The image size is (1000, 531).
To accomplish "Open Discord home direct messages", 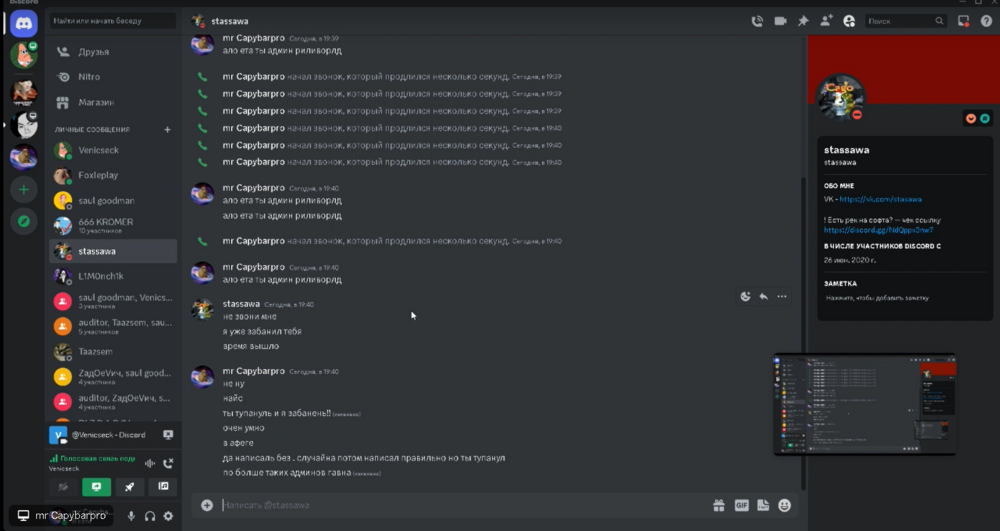I will point(24,24).
